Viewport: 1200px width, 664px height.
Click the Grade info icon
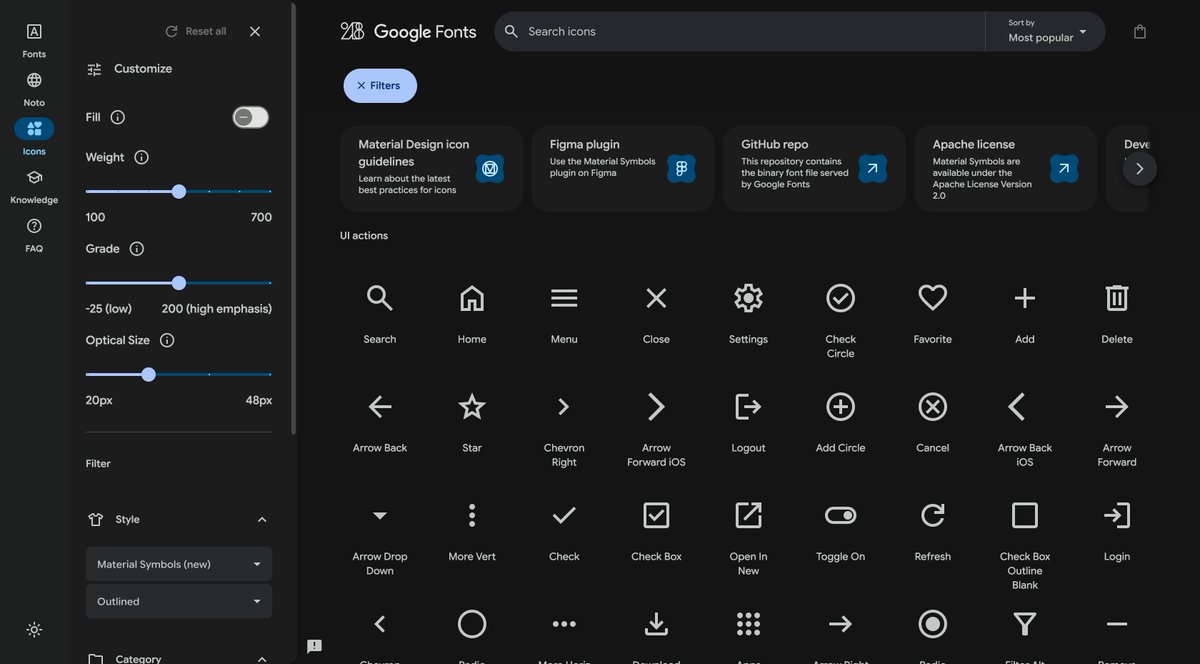click(137, 249)
